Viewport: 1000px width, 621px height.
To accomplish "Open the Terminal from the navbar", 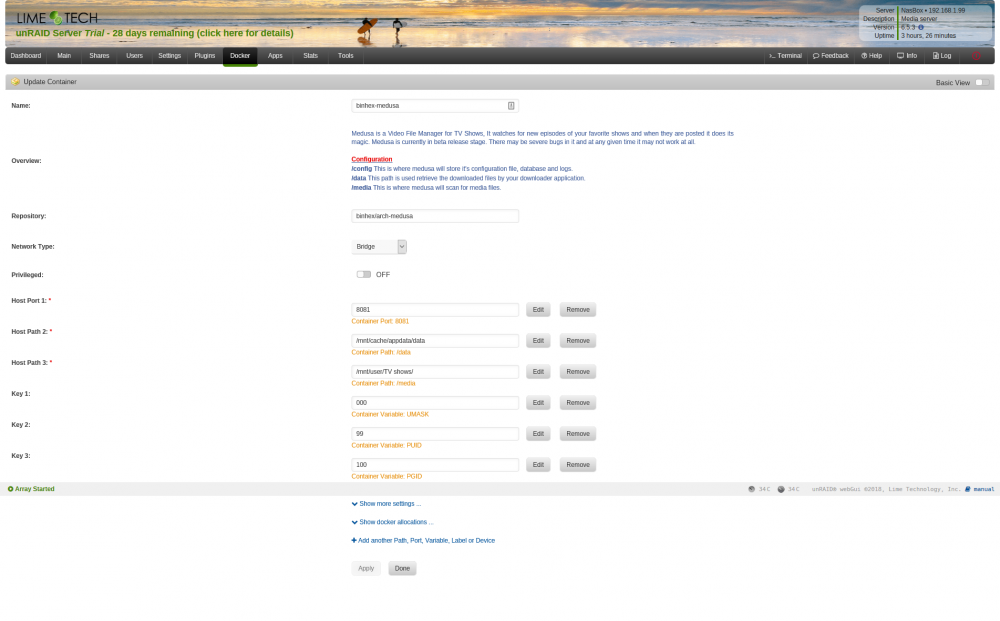I will pos(785,56).
